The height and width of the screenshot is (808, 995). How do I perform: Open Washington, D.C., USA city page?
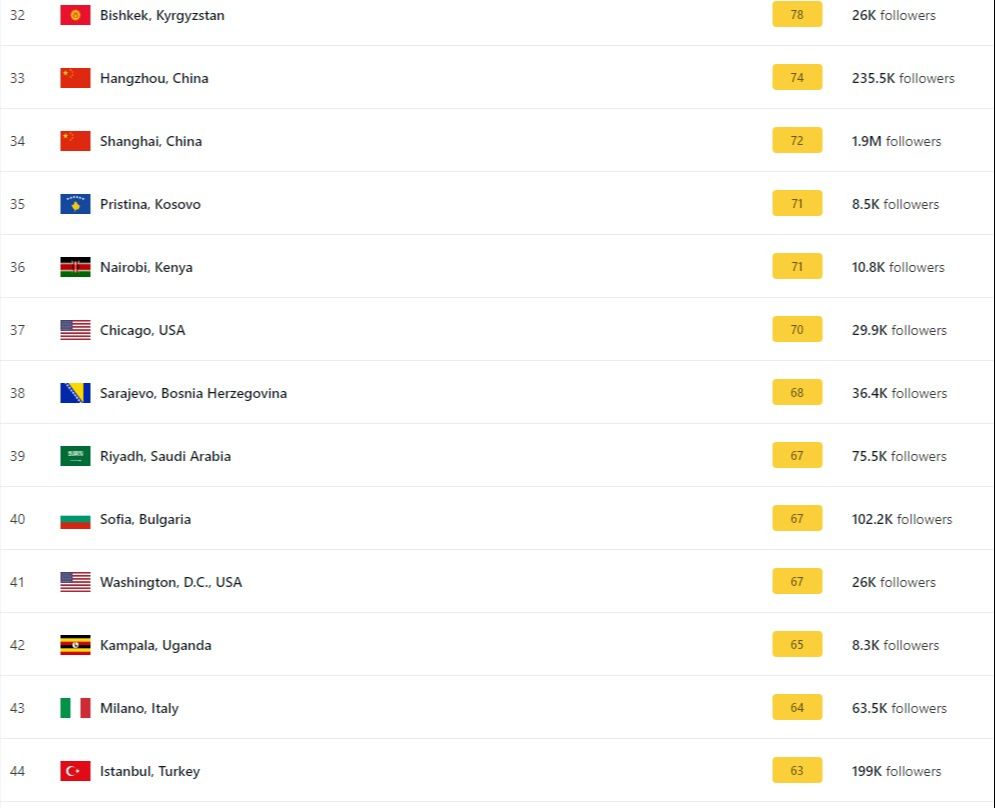(171, 582)
